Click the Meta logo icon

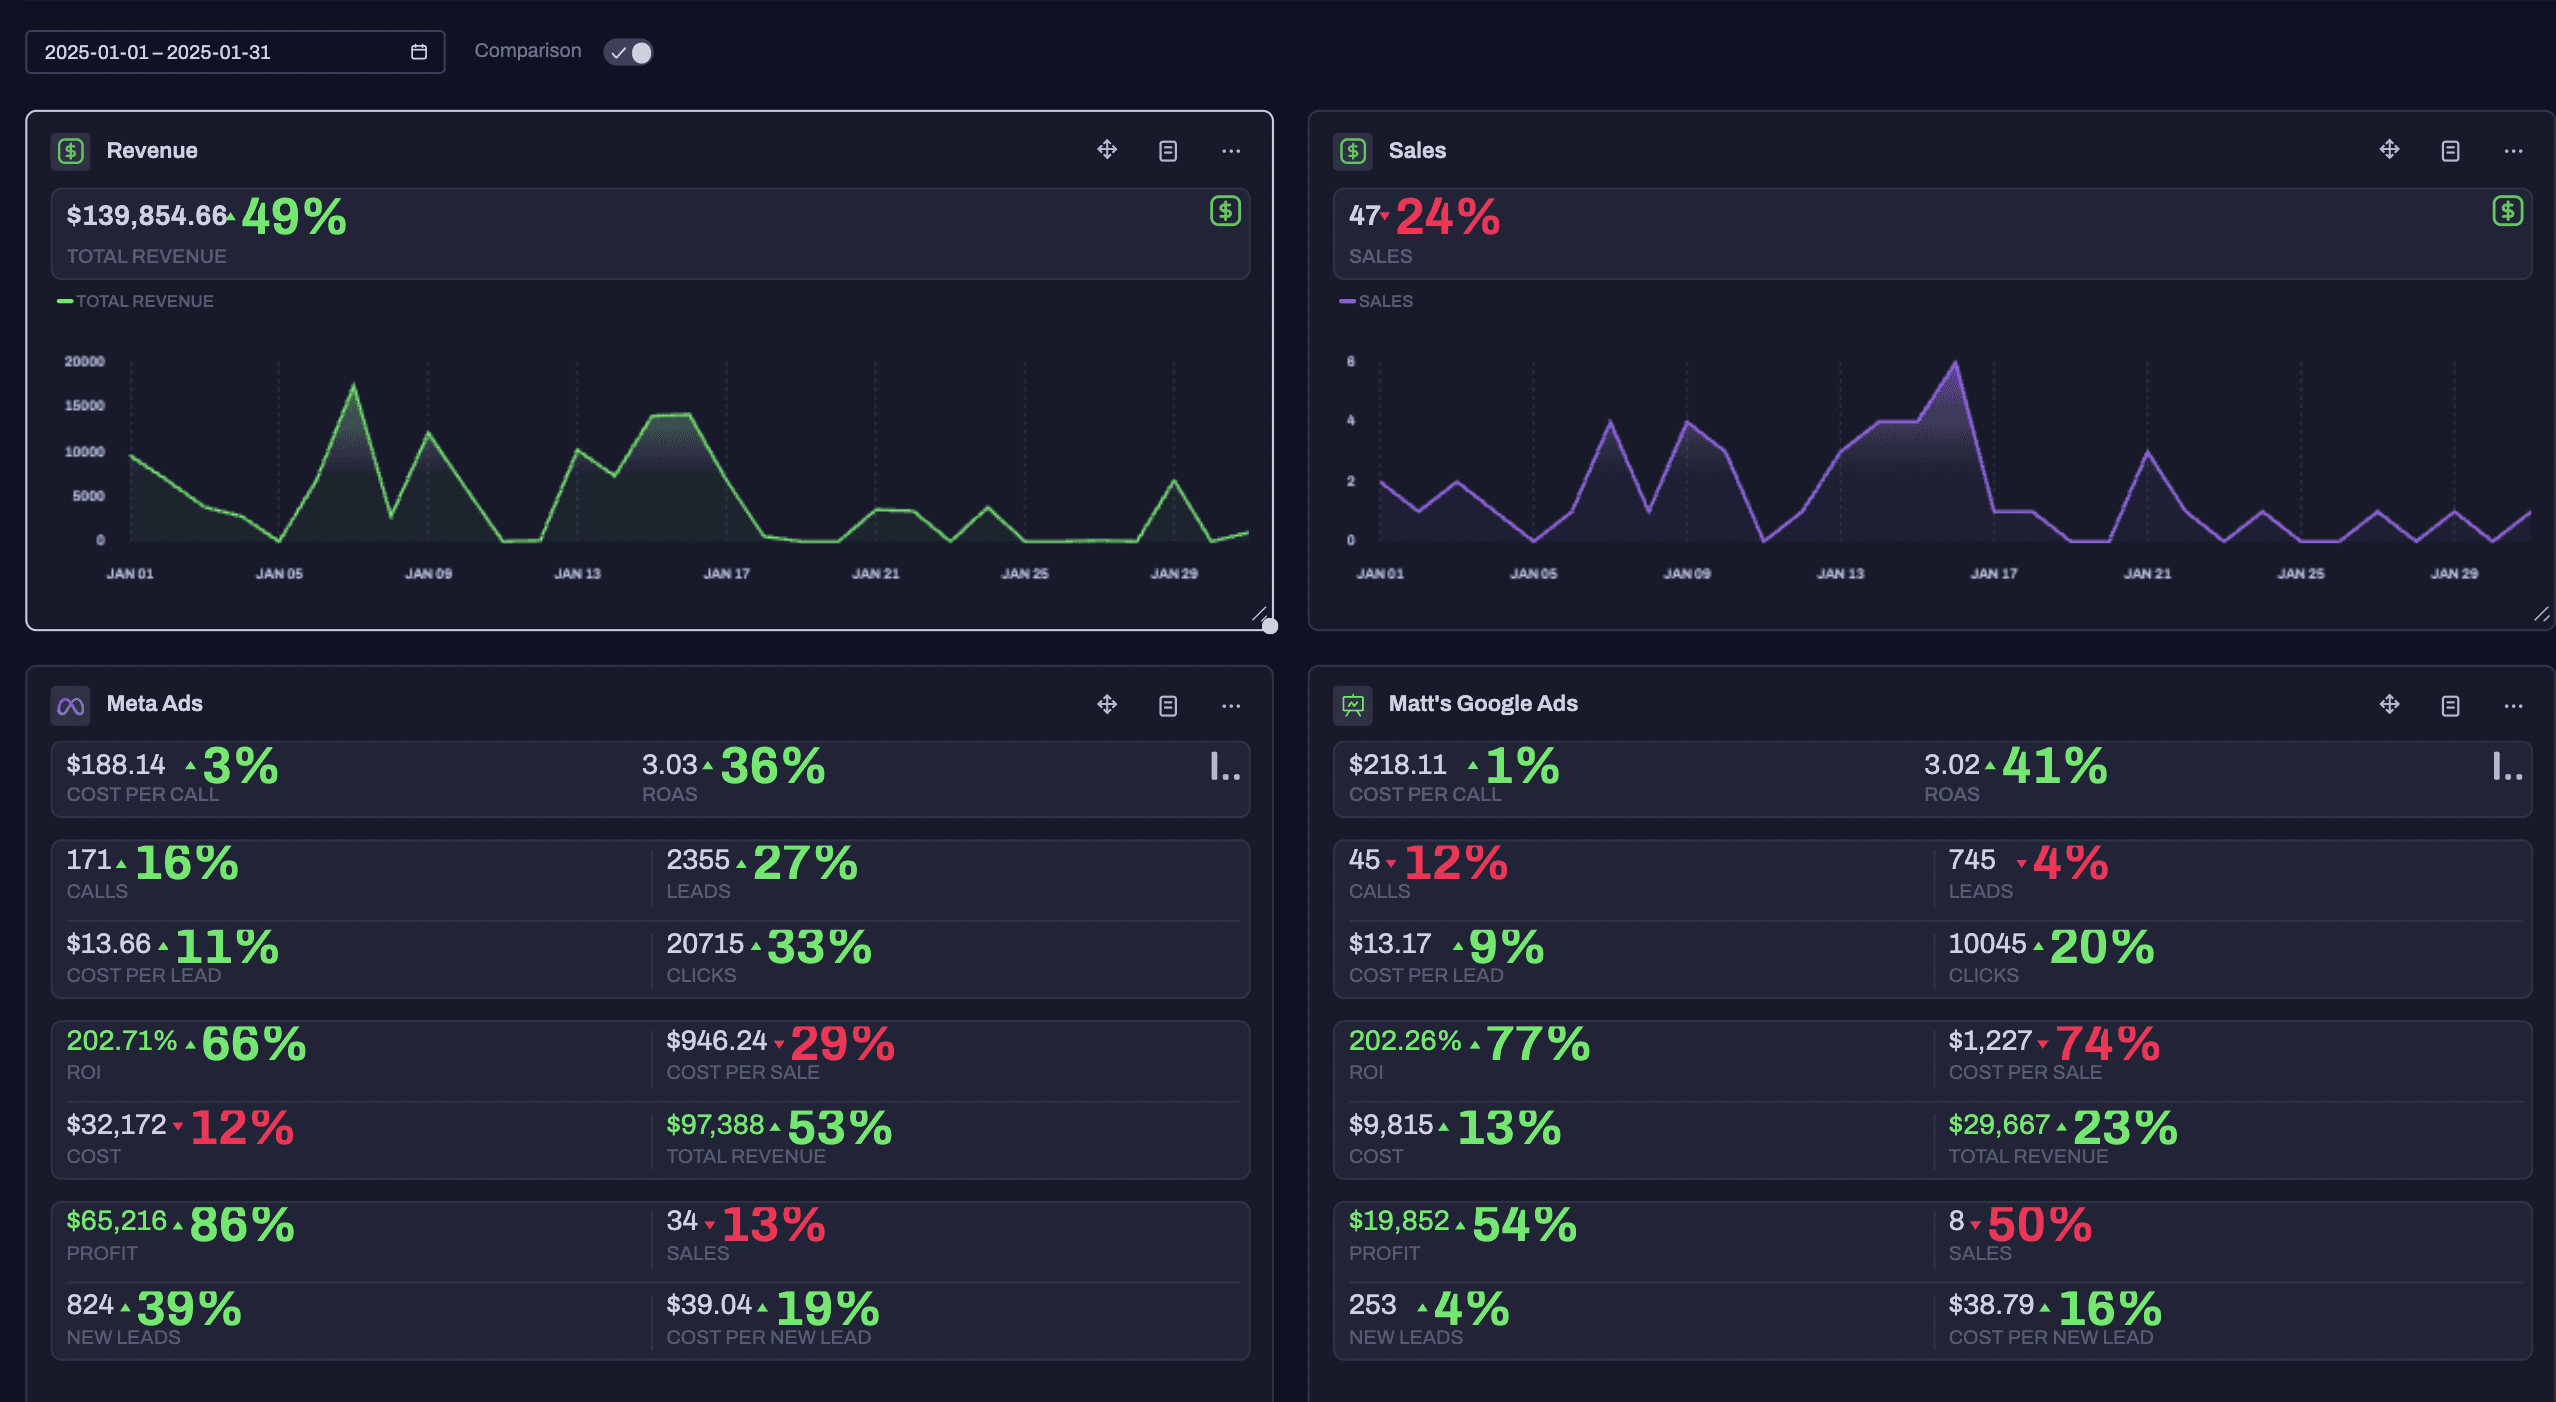click(70, 706)
